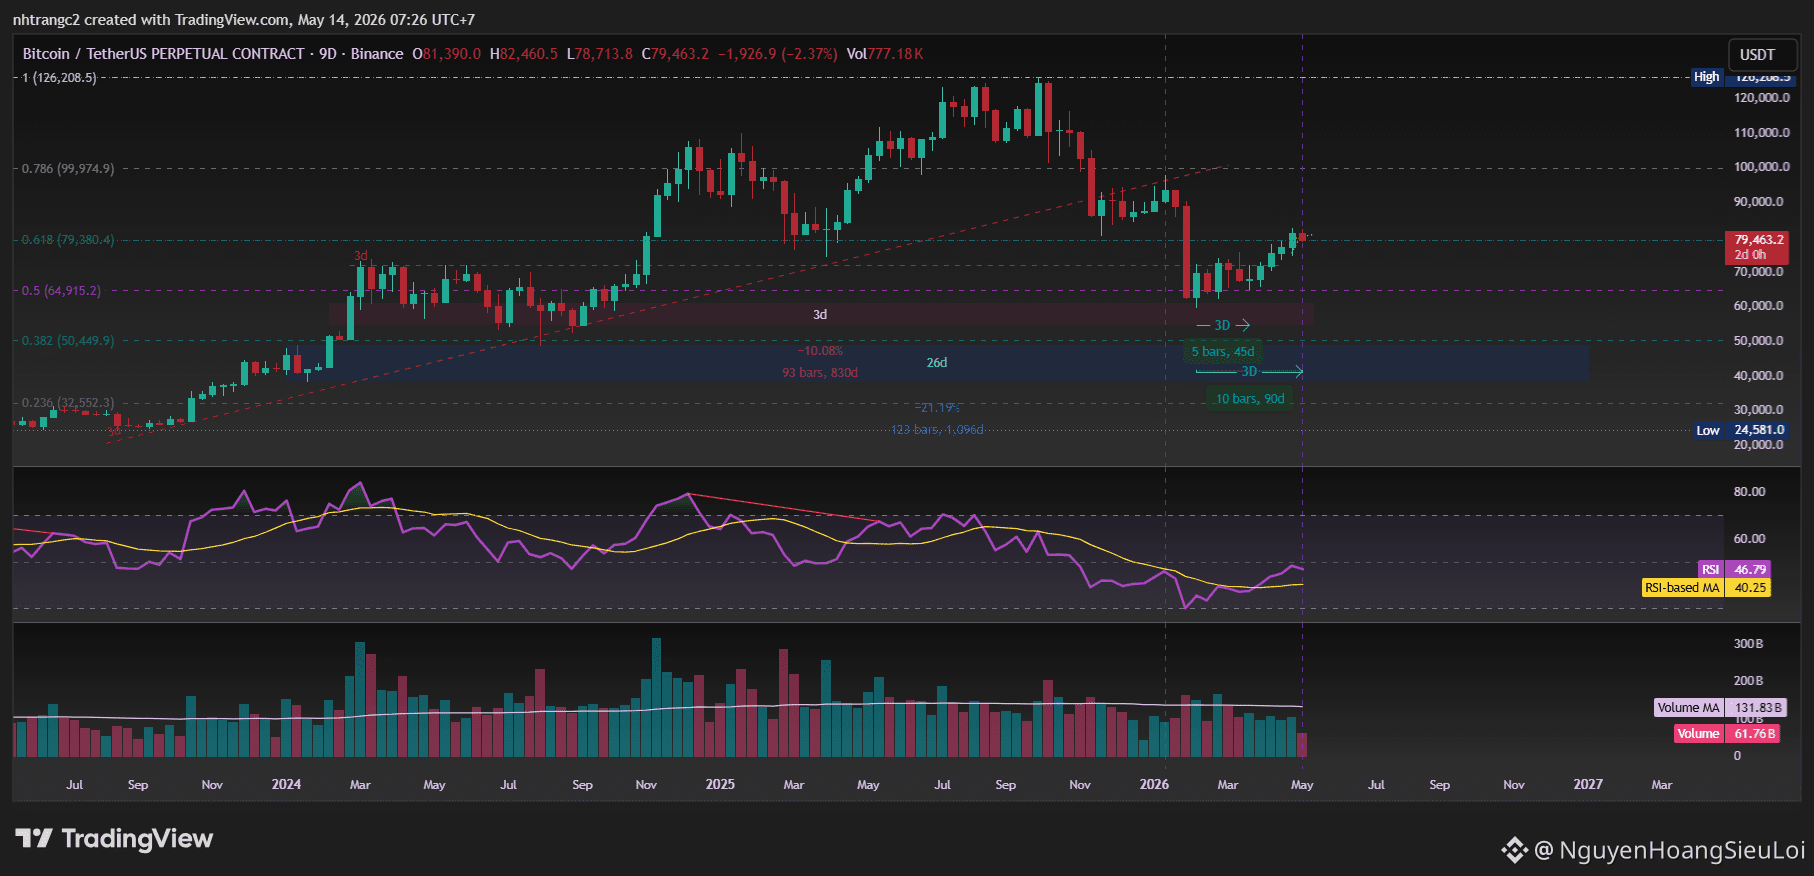Click the 26d label in the blue zone
Image resolution: width=1814 pixels, height=876 pixels.
tap(937, 363)
